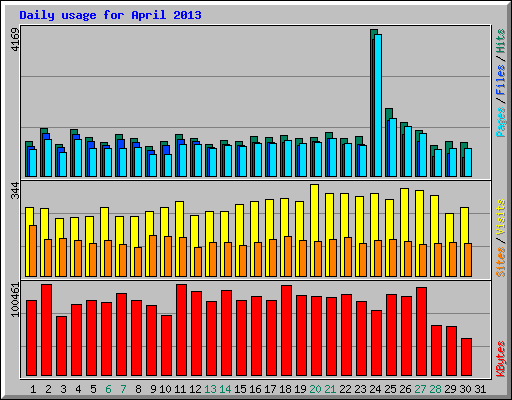Viewport: 512px width, 400px height.
Task: Select the red KBytes bar for day 2
Action: [x=47, y=330]
